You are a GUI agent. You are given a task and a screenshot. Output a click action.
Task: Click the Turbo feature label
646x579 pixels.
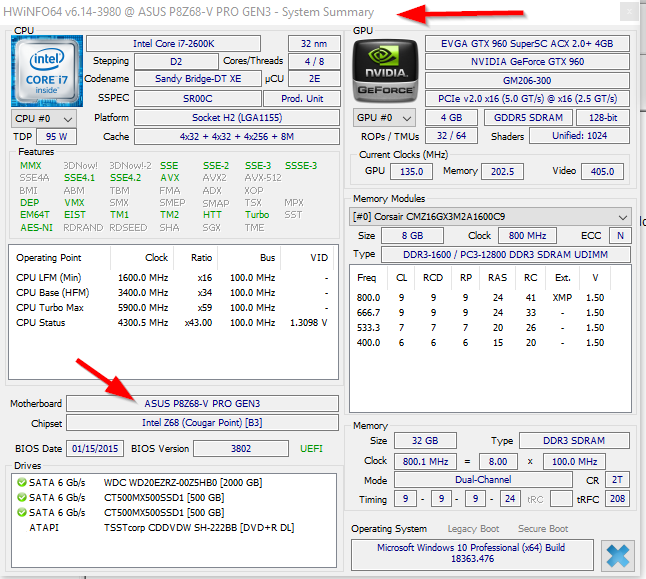click(x=257, y=215)
